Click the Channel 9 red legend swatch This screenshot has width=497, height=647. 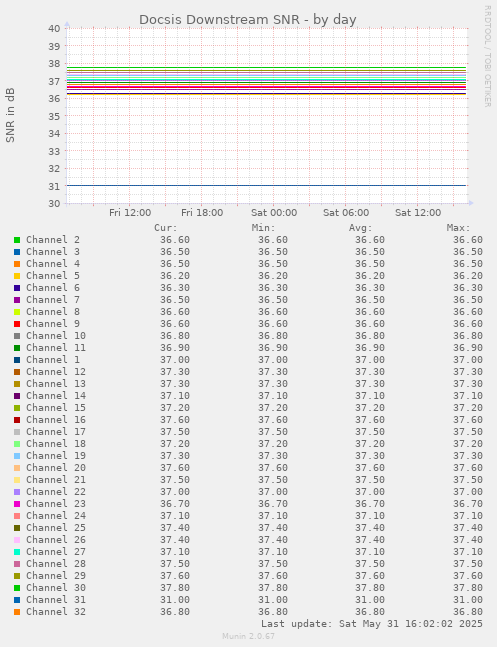[x=17, y=324]
